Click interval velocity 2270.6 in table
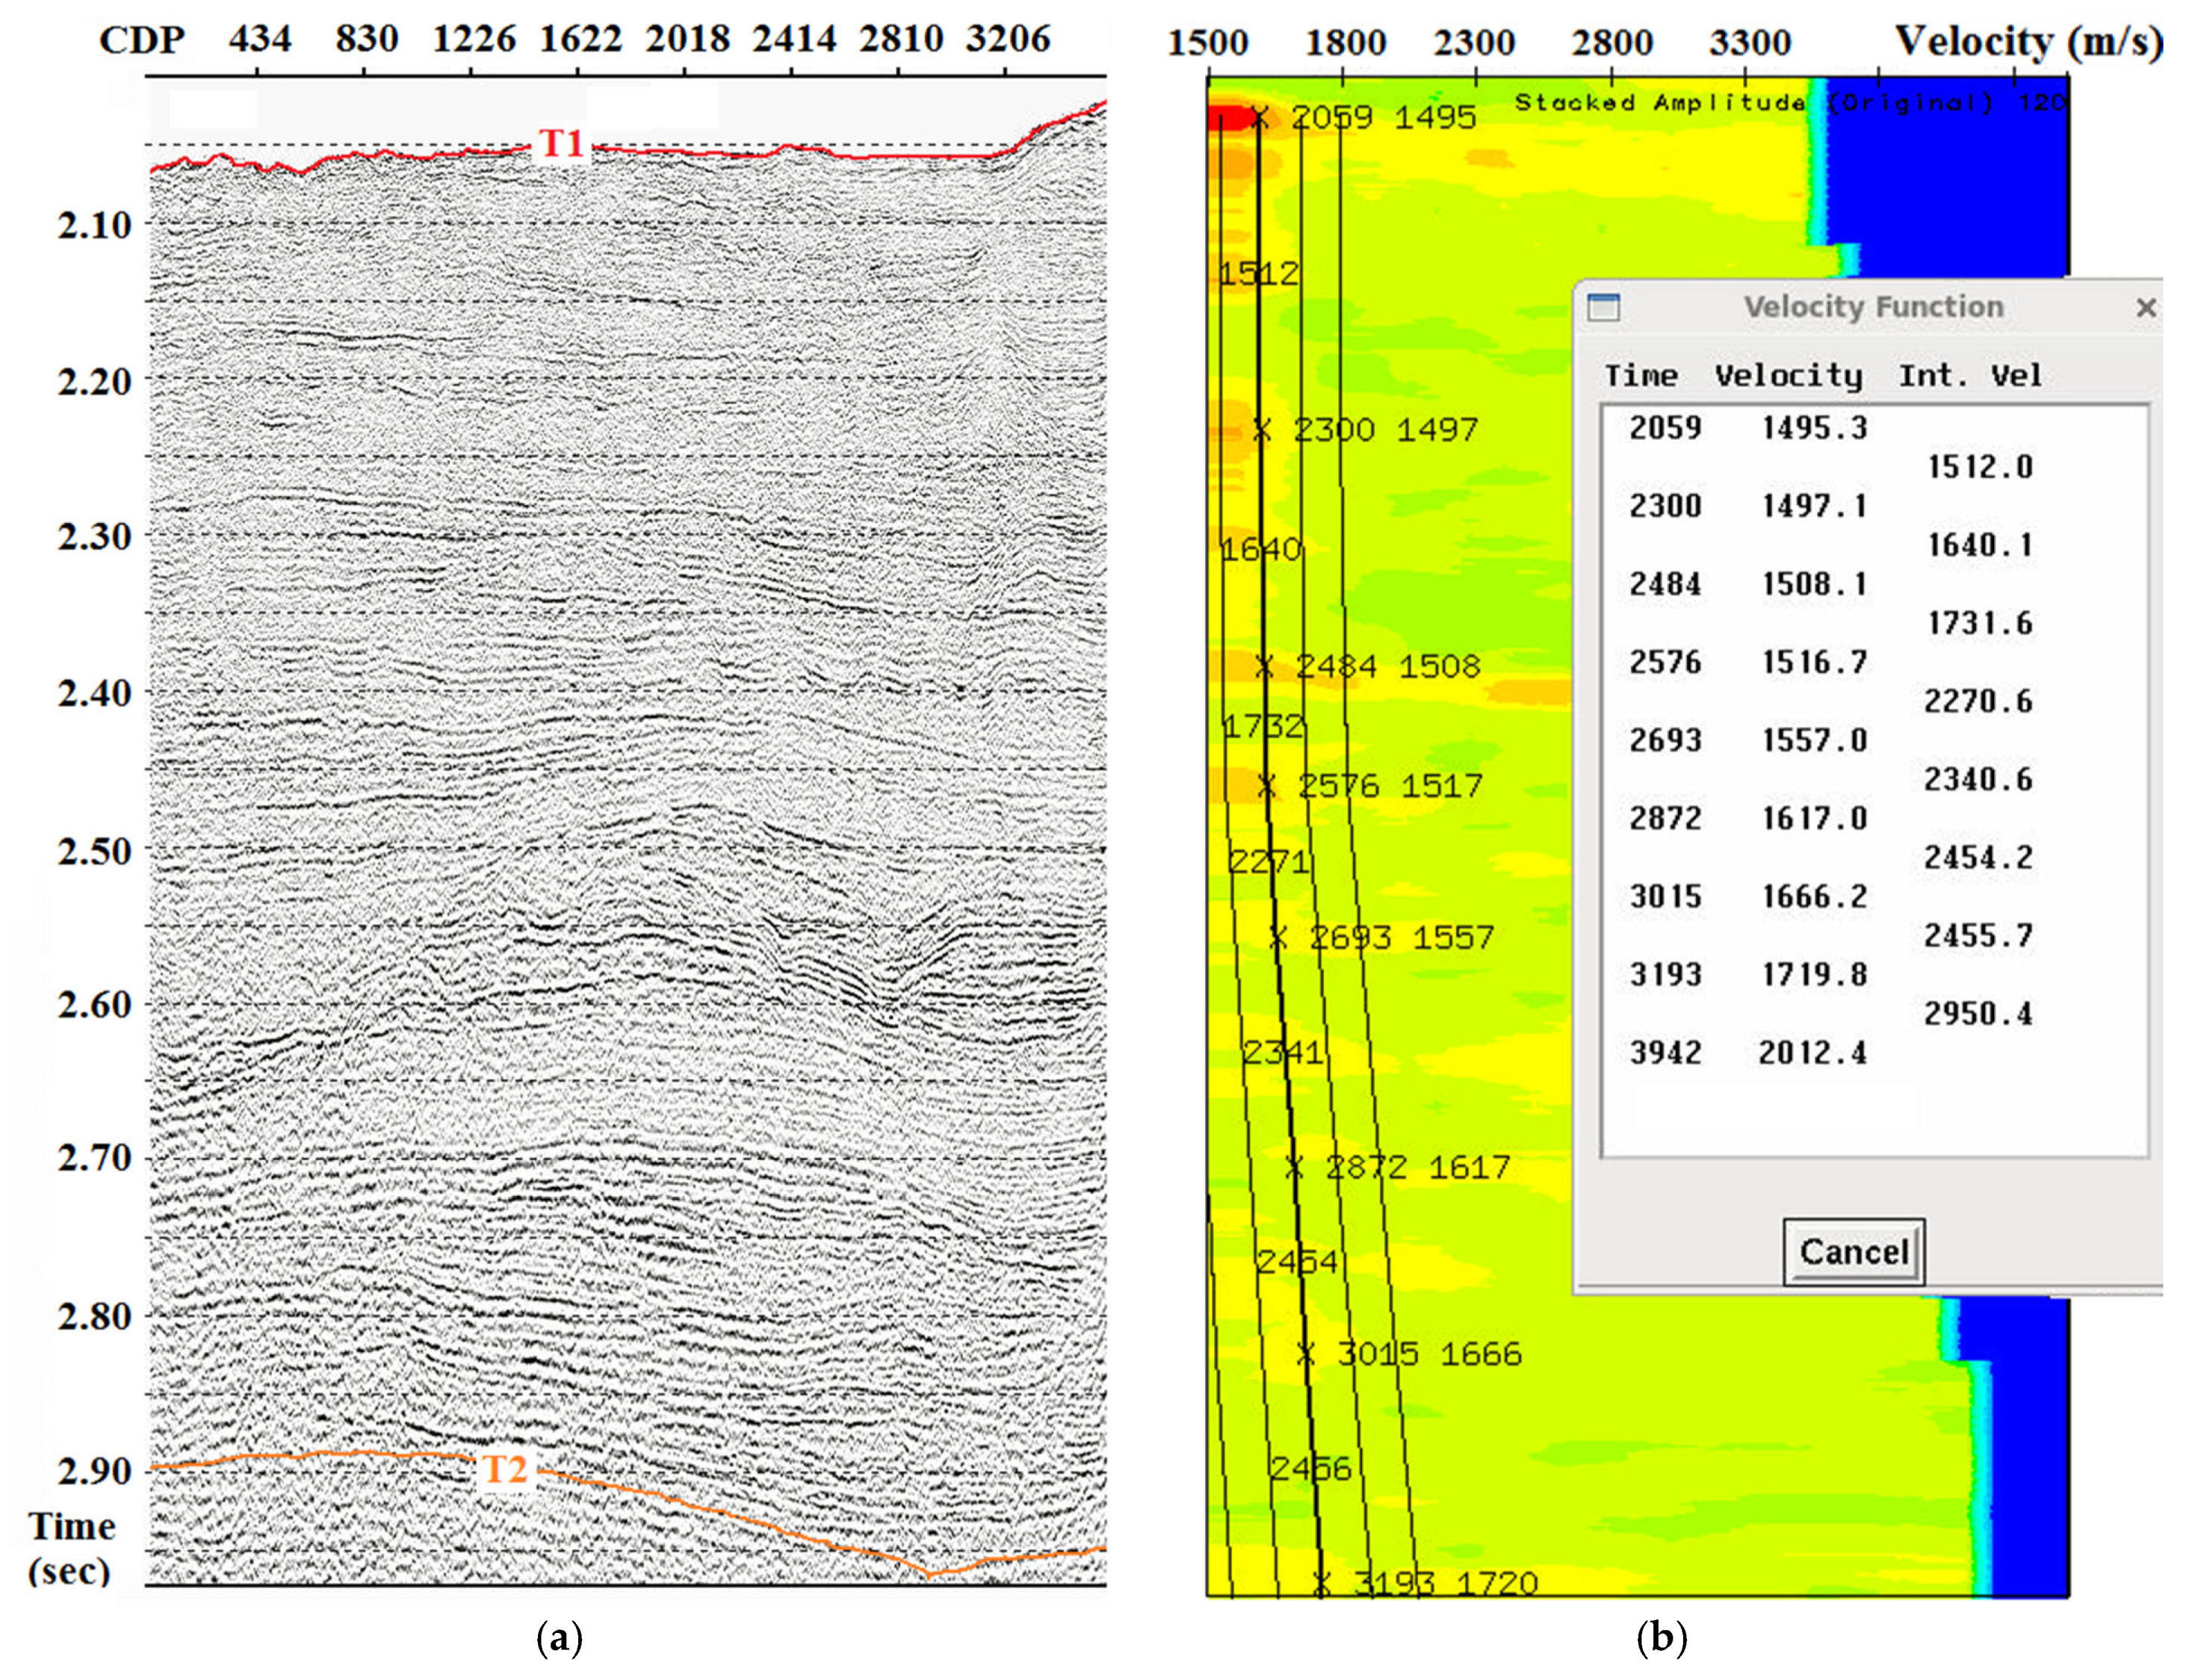2198x1680 pixels. pyautogui.click(x=1978, y=701)
